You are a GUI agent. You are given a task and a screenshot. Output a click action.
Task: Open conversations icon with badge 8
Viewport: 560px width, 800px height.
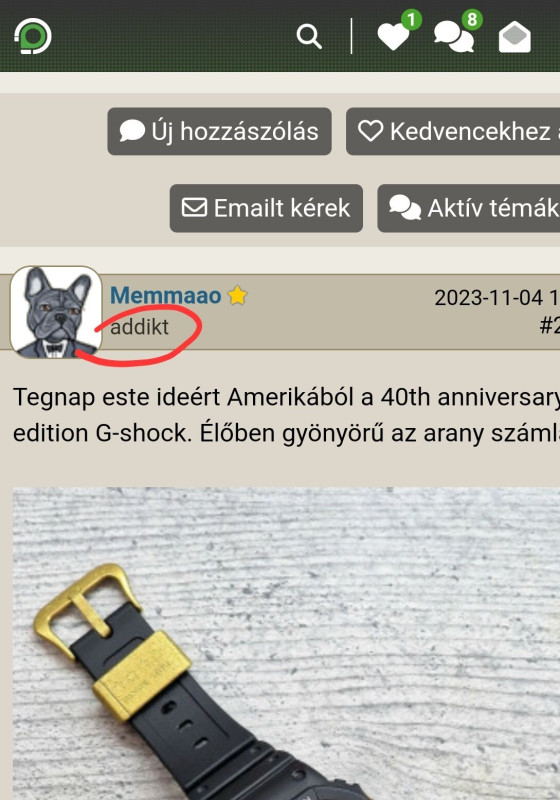click(x=457, y=32)
